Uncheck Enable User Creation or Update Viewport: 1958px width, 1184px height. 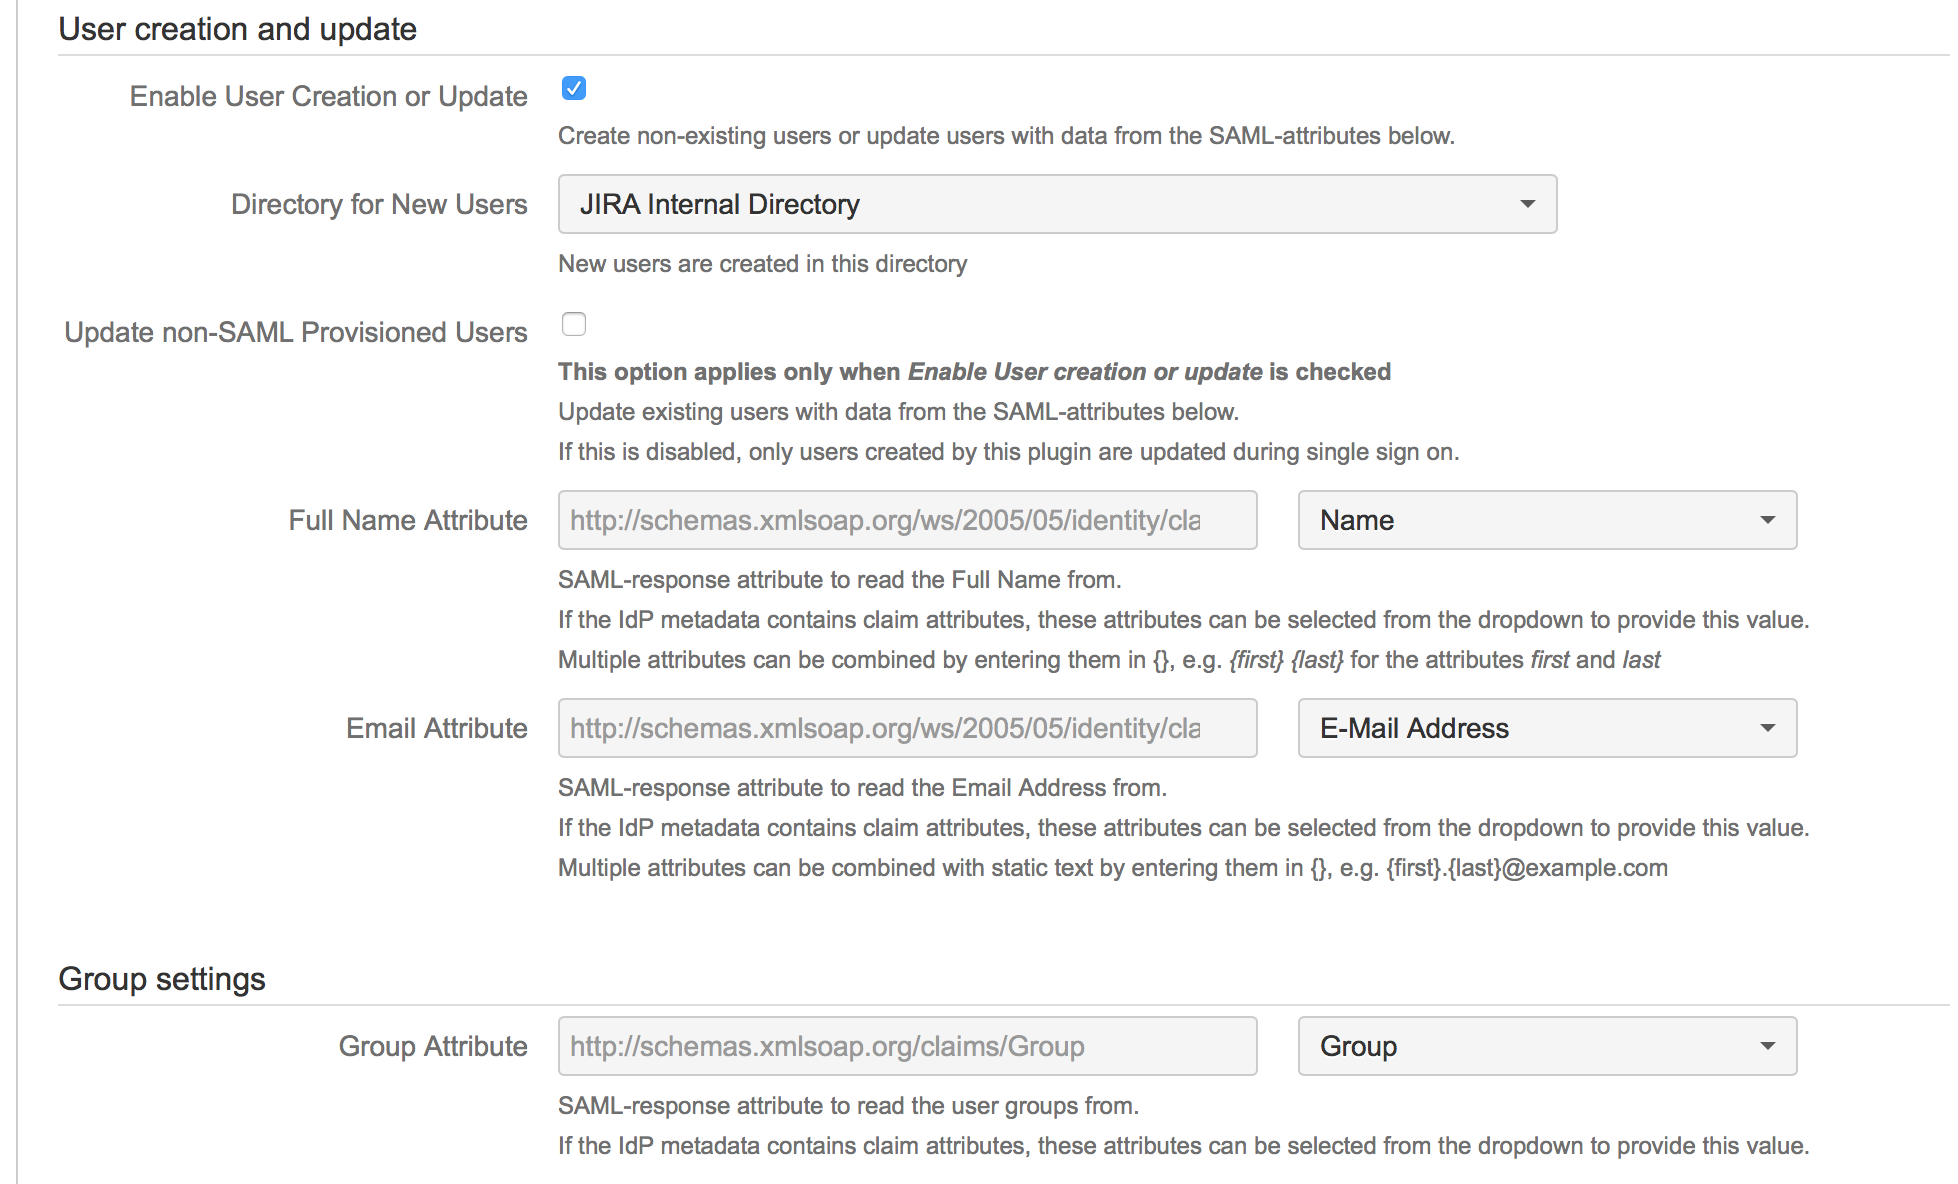(x=574, y=89)
